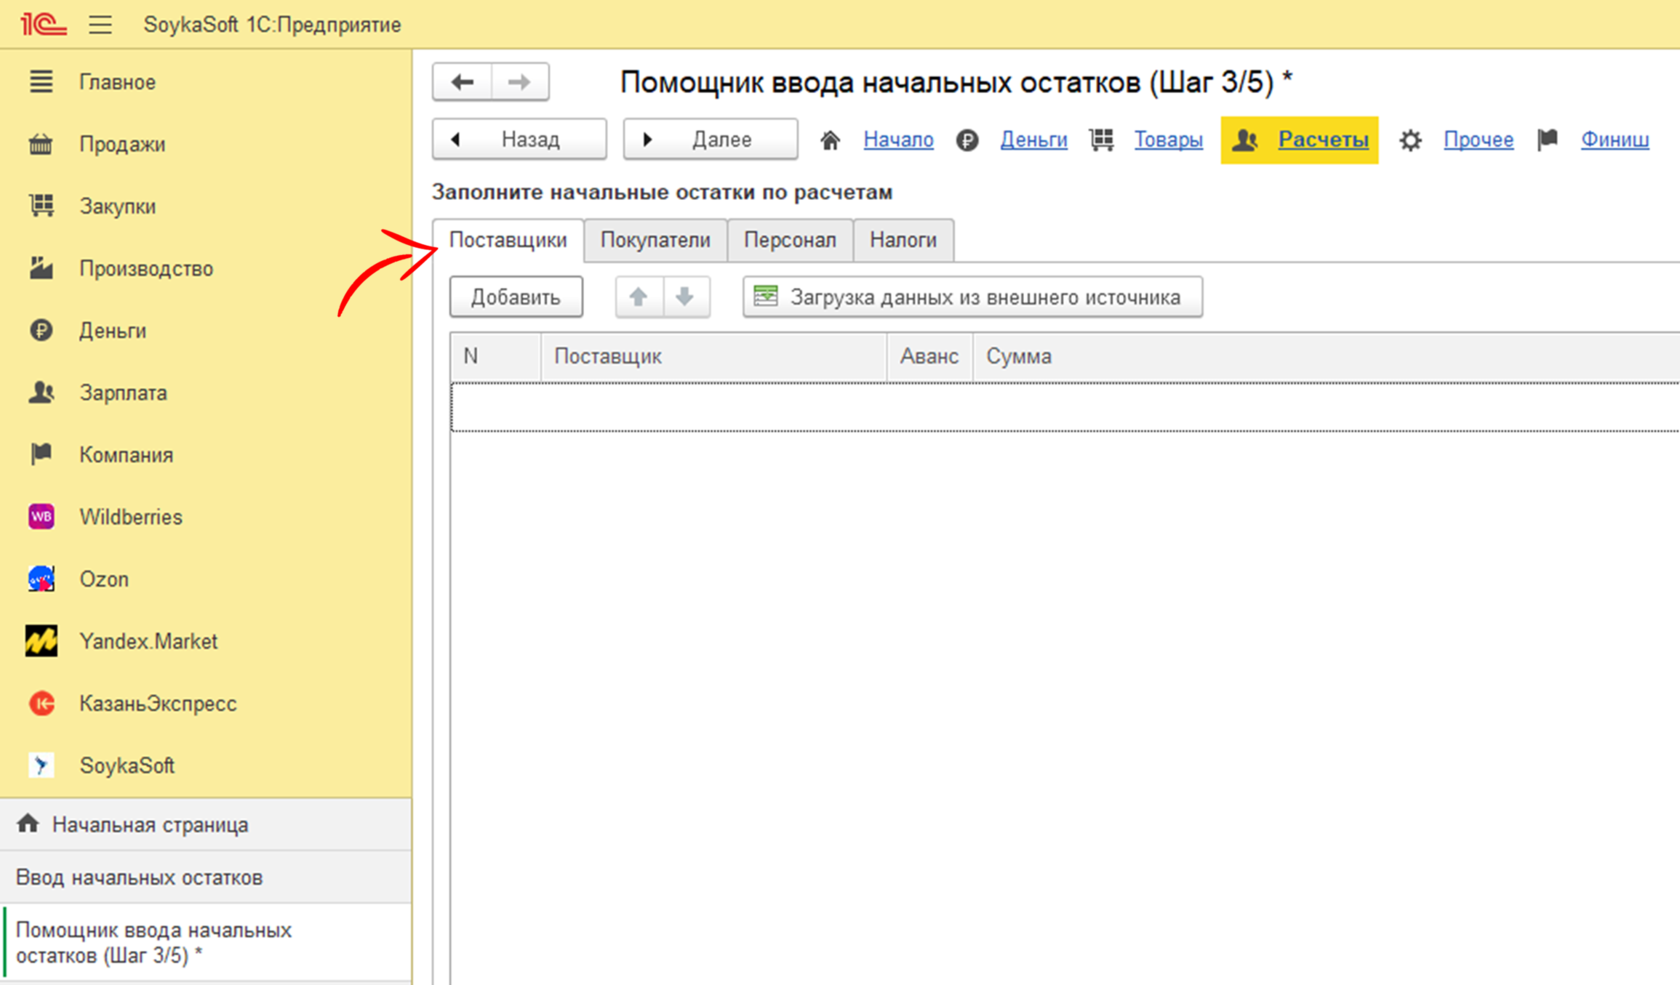Click the SoykaSoft logo icon
The width and height of the screenshot is (1680, 985).
41,765
